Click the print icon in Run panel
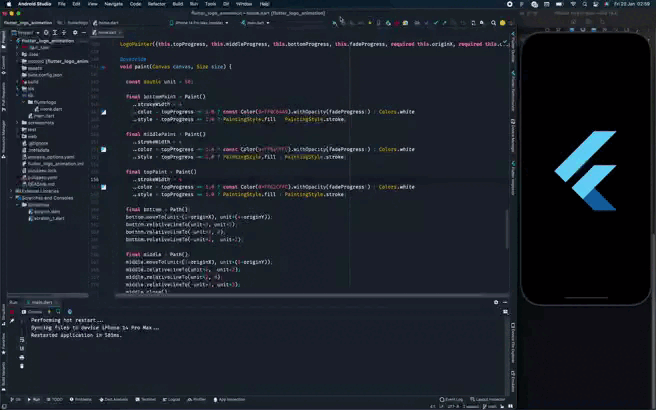Image resolution: width=656 pixels, height=410 pixels. (x=22, y=357)
